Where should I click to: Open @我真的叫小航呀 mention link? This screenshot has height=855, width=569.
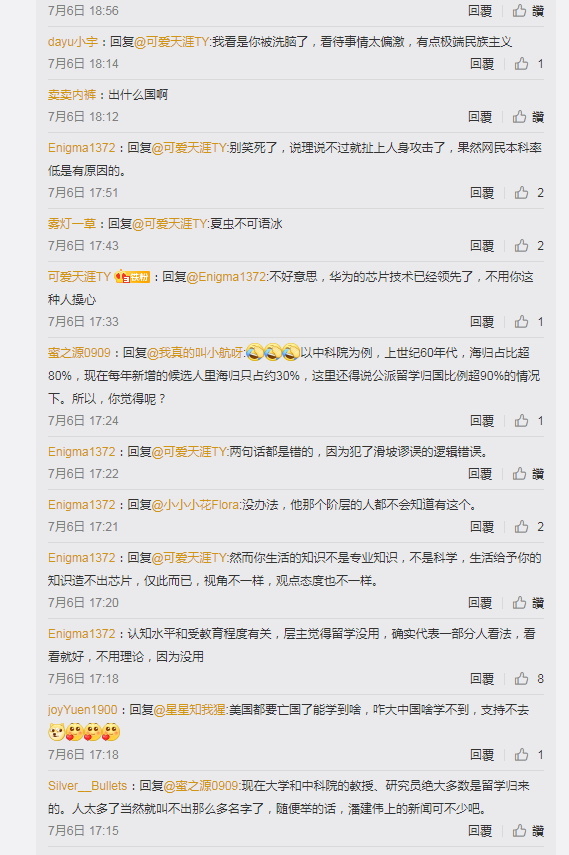[195, 353]
